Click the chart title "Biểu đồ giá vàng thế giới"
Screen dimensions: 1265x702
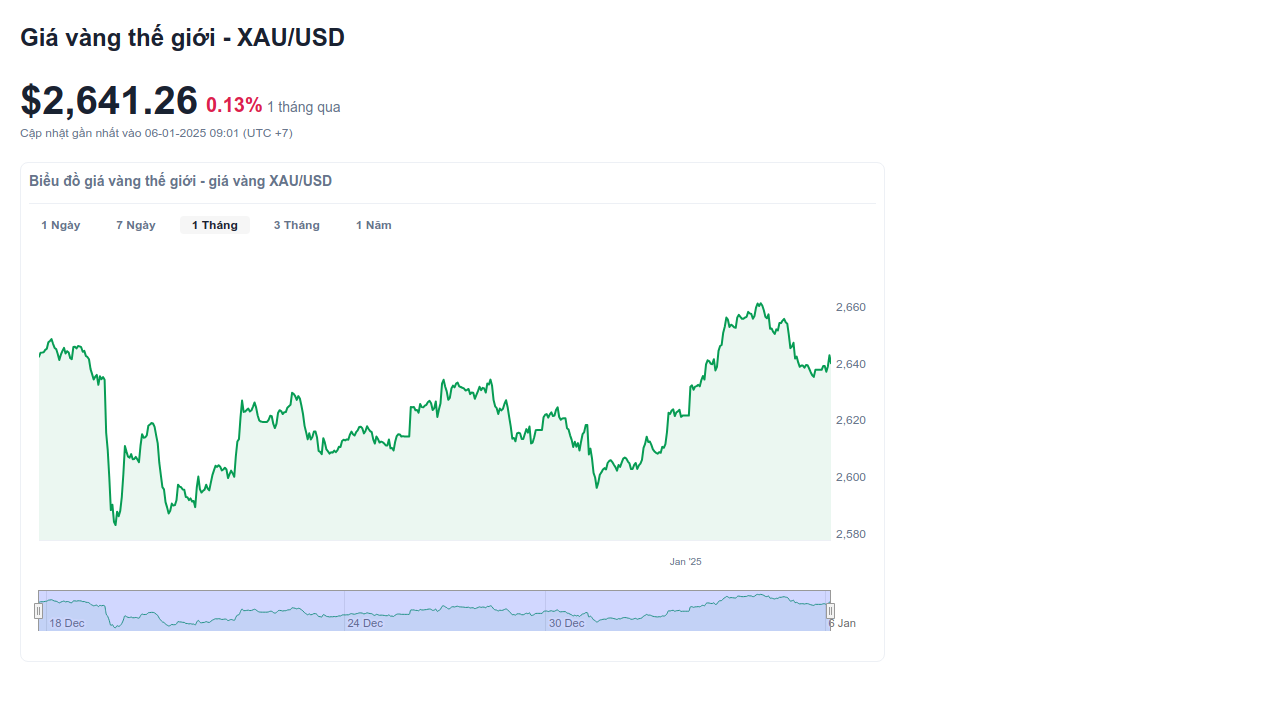tap(180, 181)
